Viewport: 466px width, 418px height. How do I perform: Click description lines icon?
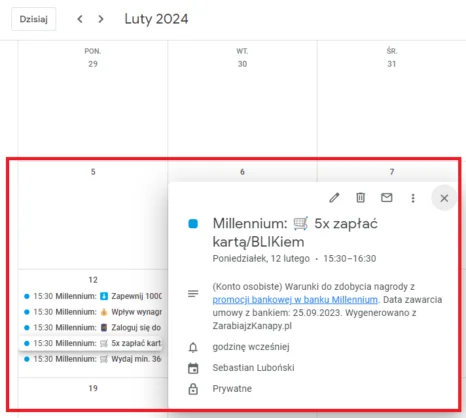tap(193, 294)
